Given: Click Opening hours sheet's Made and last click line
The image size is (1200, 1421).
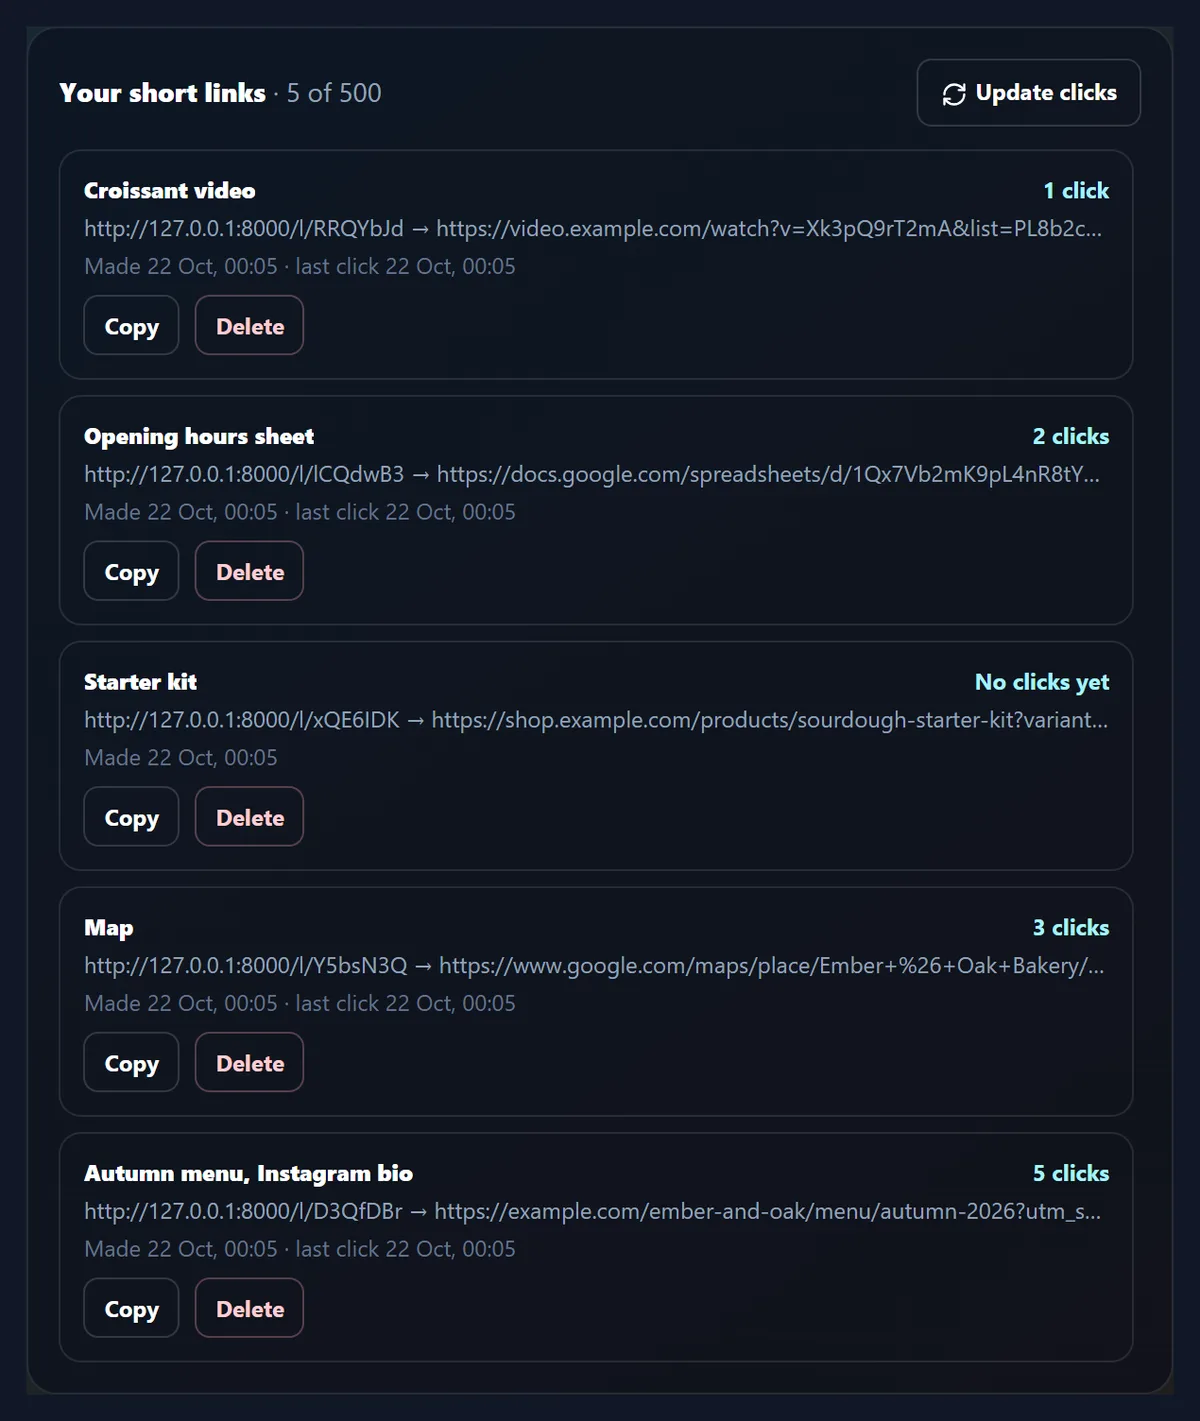Looking at the screenshot, I should 300,512.
